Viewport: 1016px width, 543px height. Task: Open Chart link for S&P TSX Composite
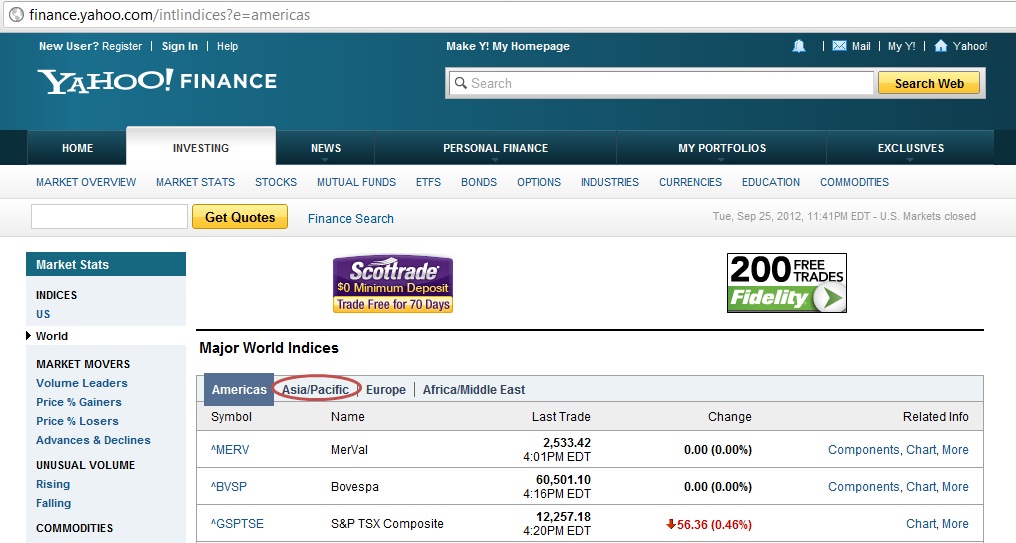click(x=921, y=524)
